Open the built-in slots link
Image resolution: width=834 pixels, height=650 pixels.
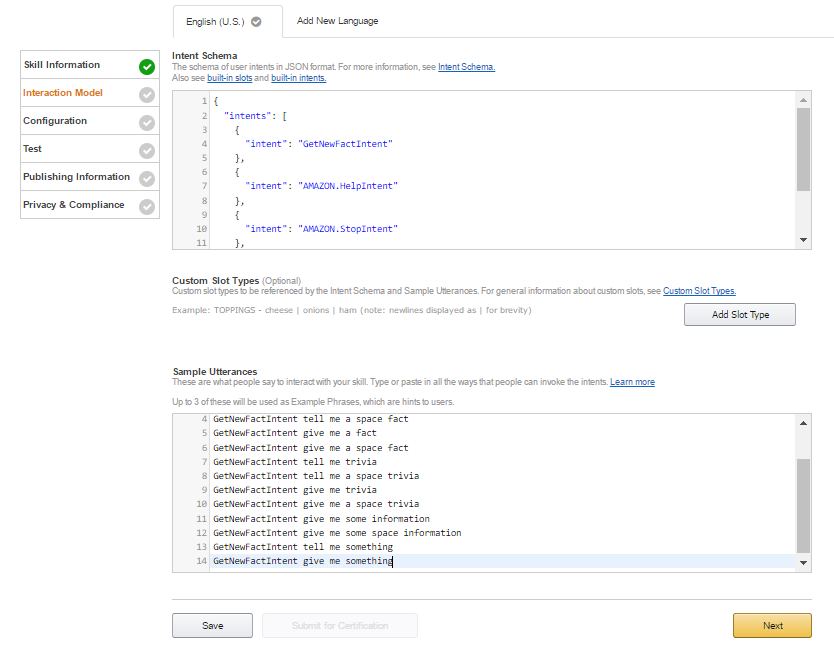(229, 78)
